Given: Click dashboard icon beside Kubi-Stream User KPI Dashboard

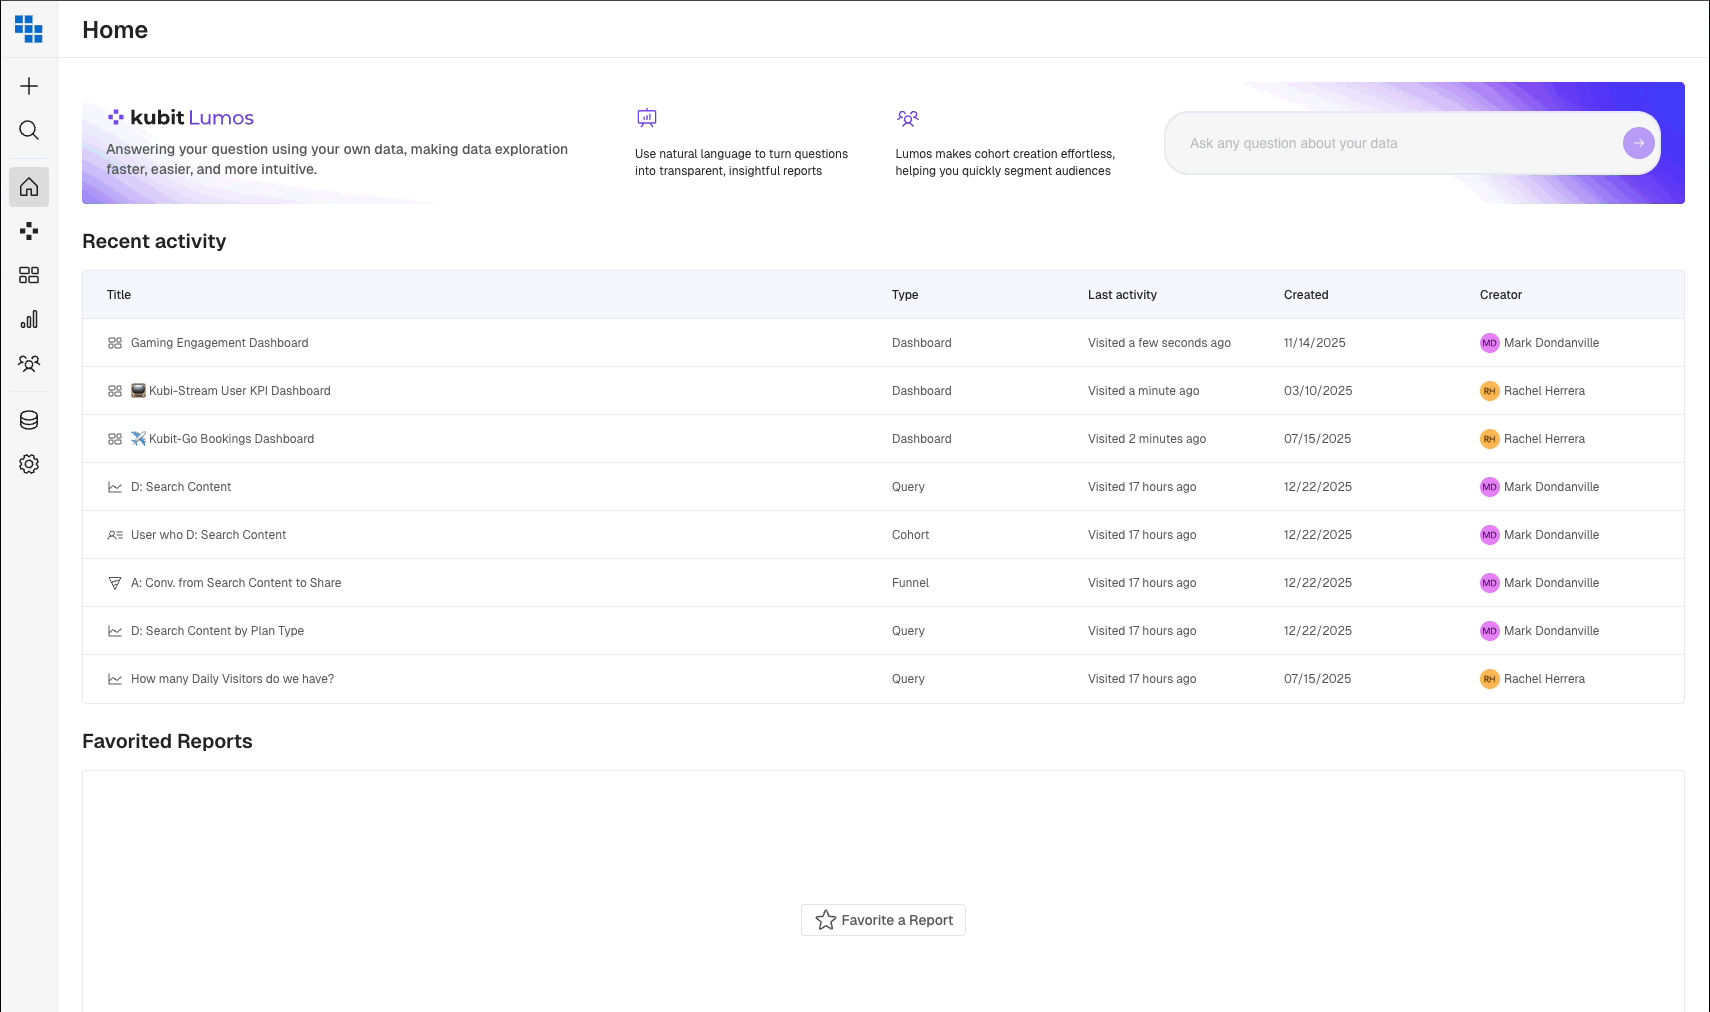Looking at the screenshot, I should pos(115,391).
